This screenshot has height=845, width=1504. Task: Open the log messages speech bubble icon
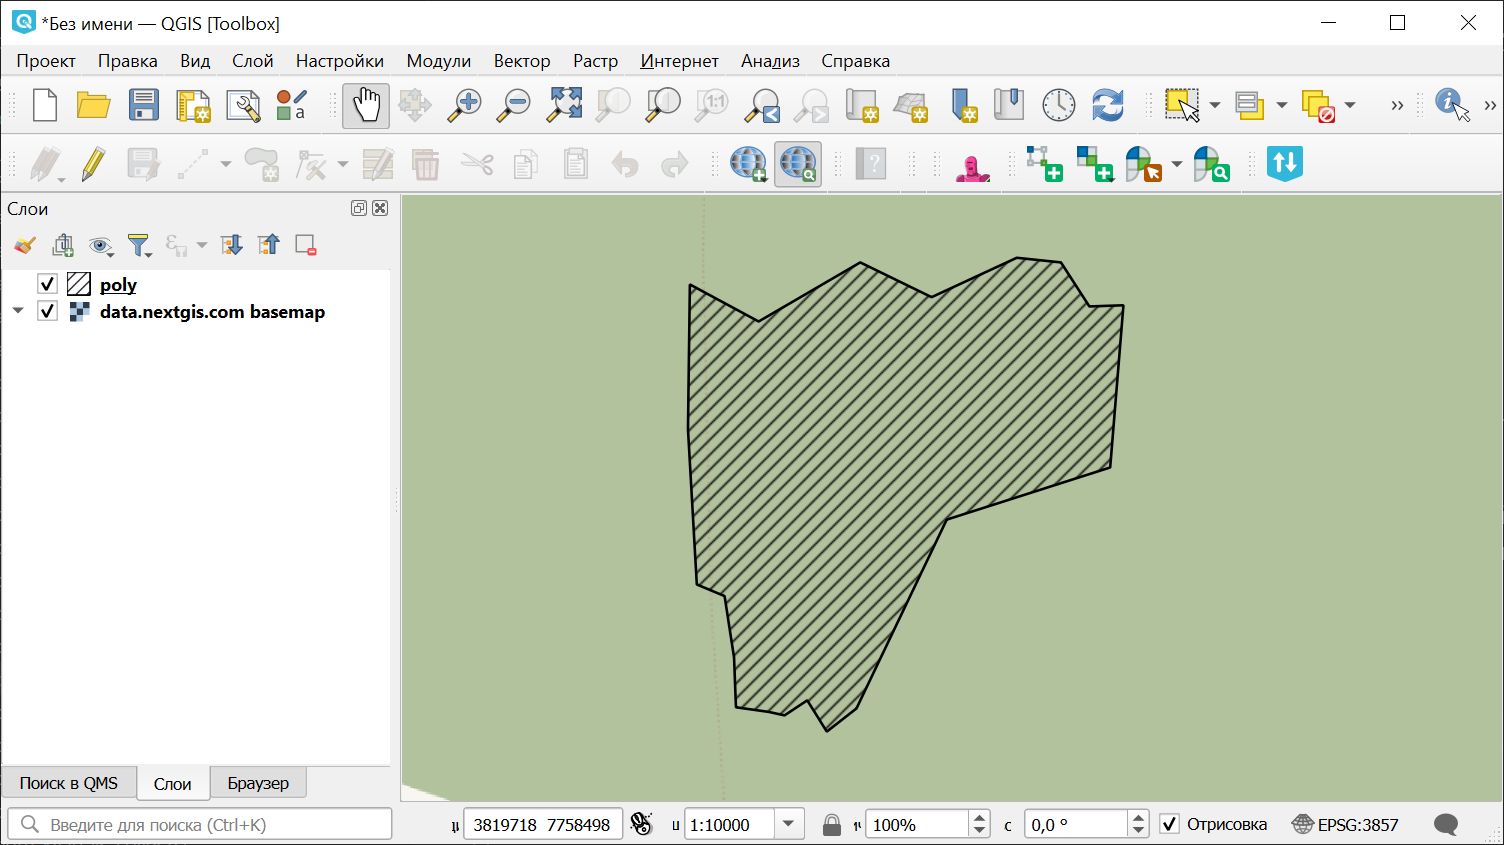click(x=1446, y=825)
